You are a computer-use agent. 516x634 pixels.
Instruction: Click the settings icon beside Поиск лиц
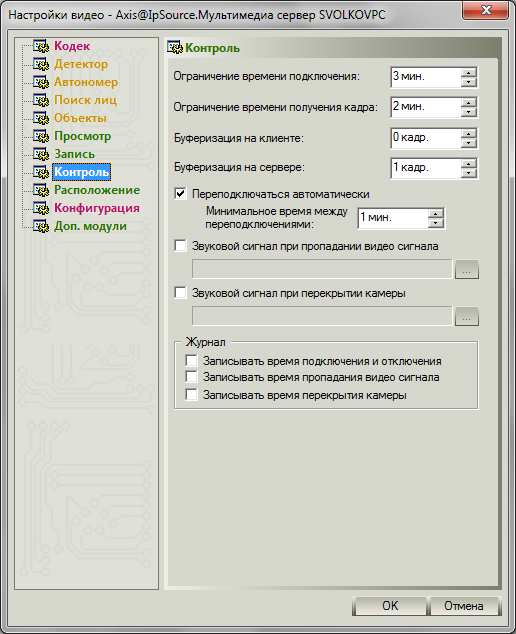41,100
